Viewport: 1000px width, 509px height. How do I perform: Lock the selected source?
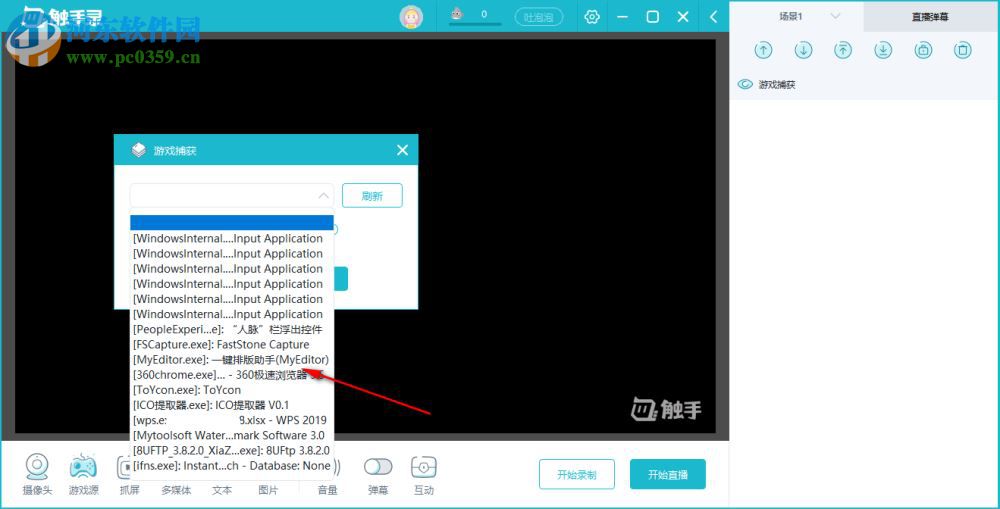pos(923,50)
